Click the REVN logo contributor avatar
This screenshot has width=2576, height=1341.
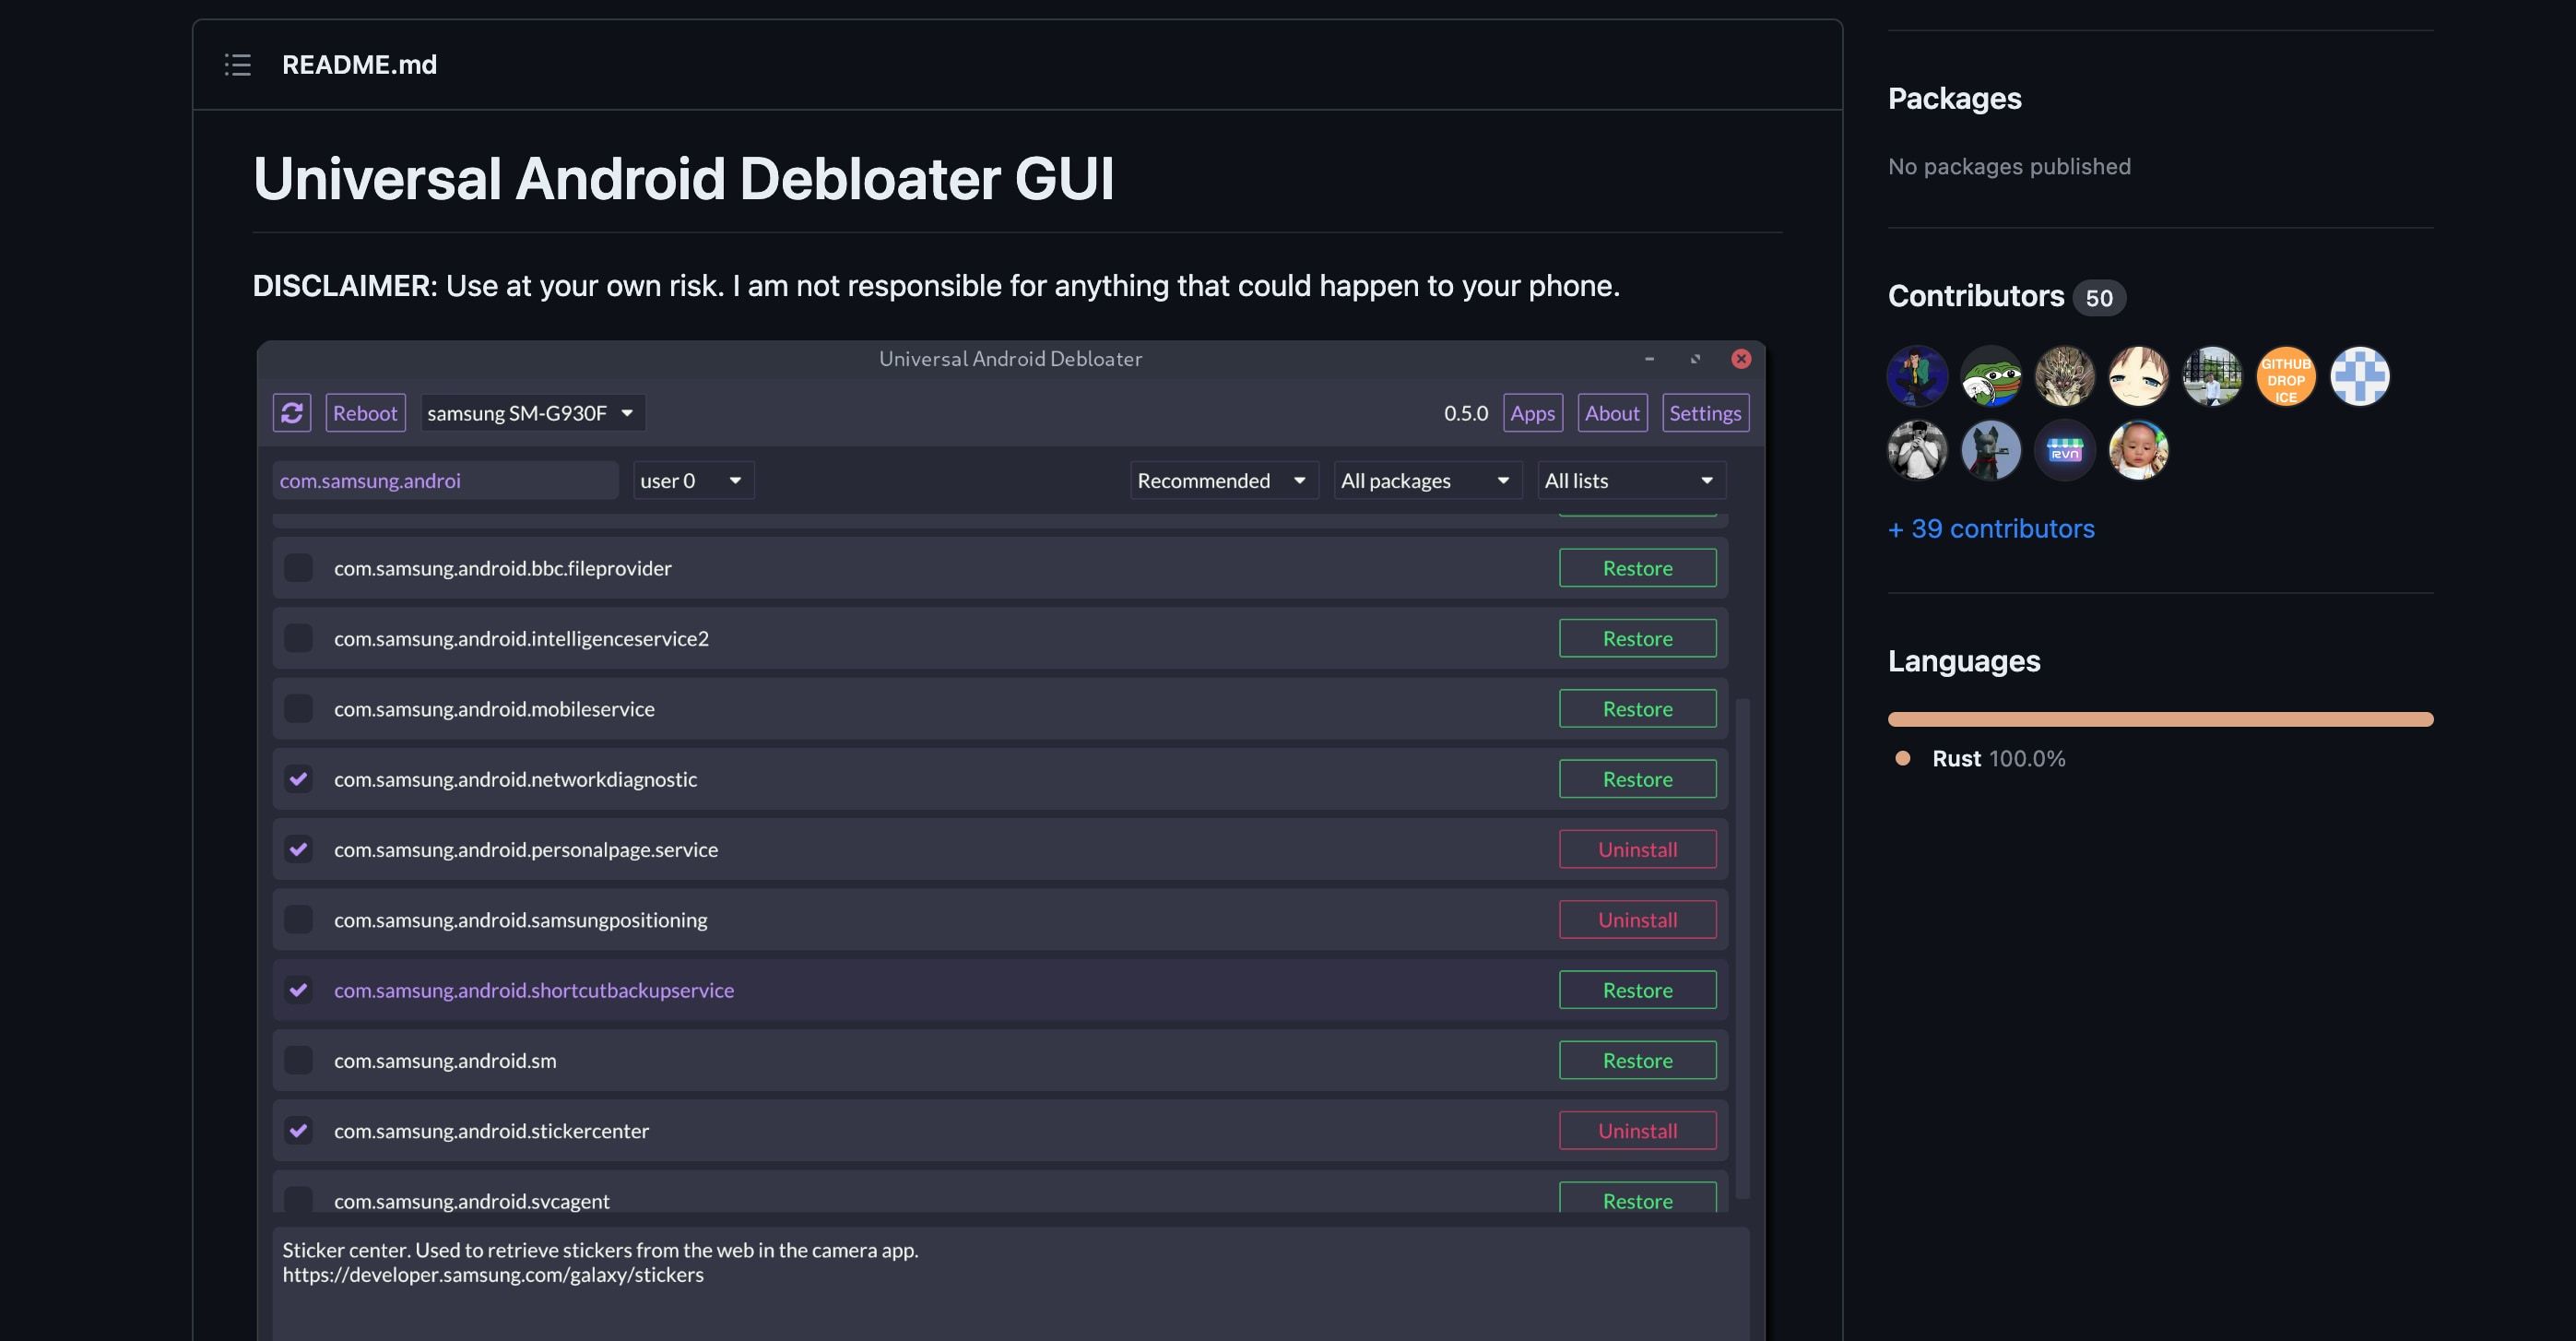2064,450
